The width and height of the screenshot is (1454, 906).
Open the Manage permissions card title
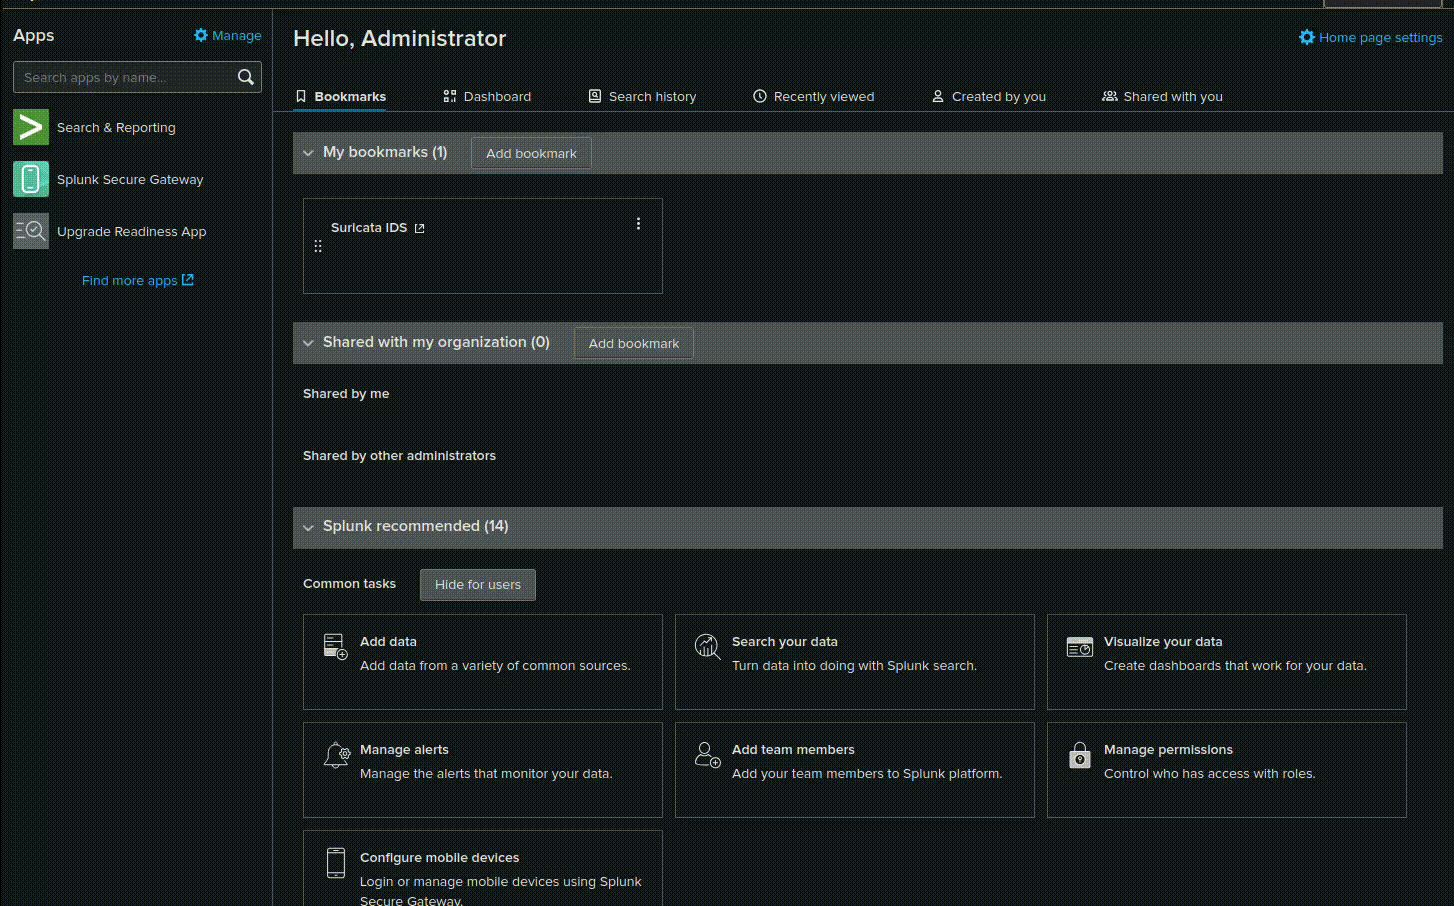pos(1168,749)
